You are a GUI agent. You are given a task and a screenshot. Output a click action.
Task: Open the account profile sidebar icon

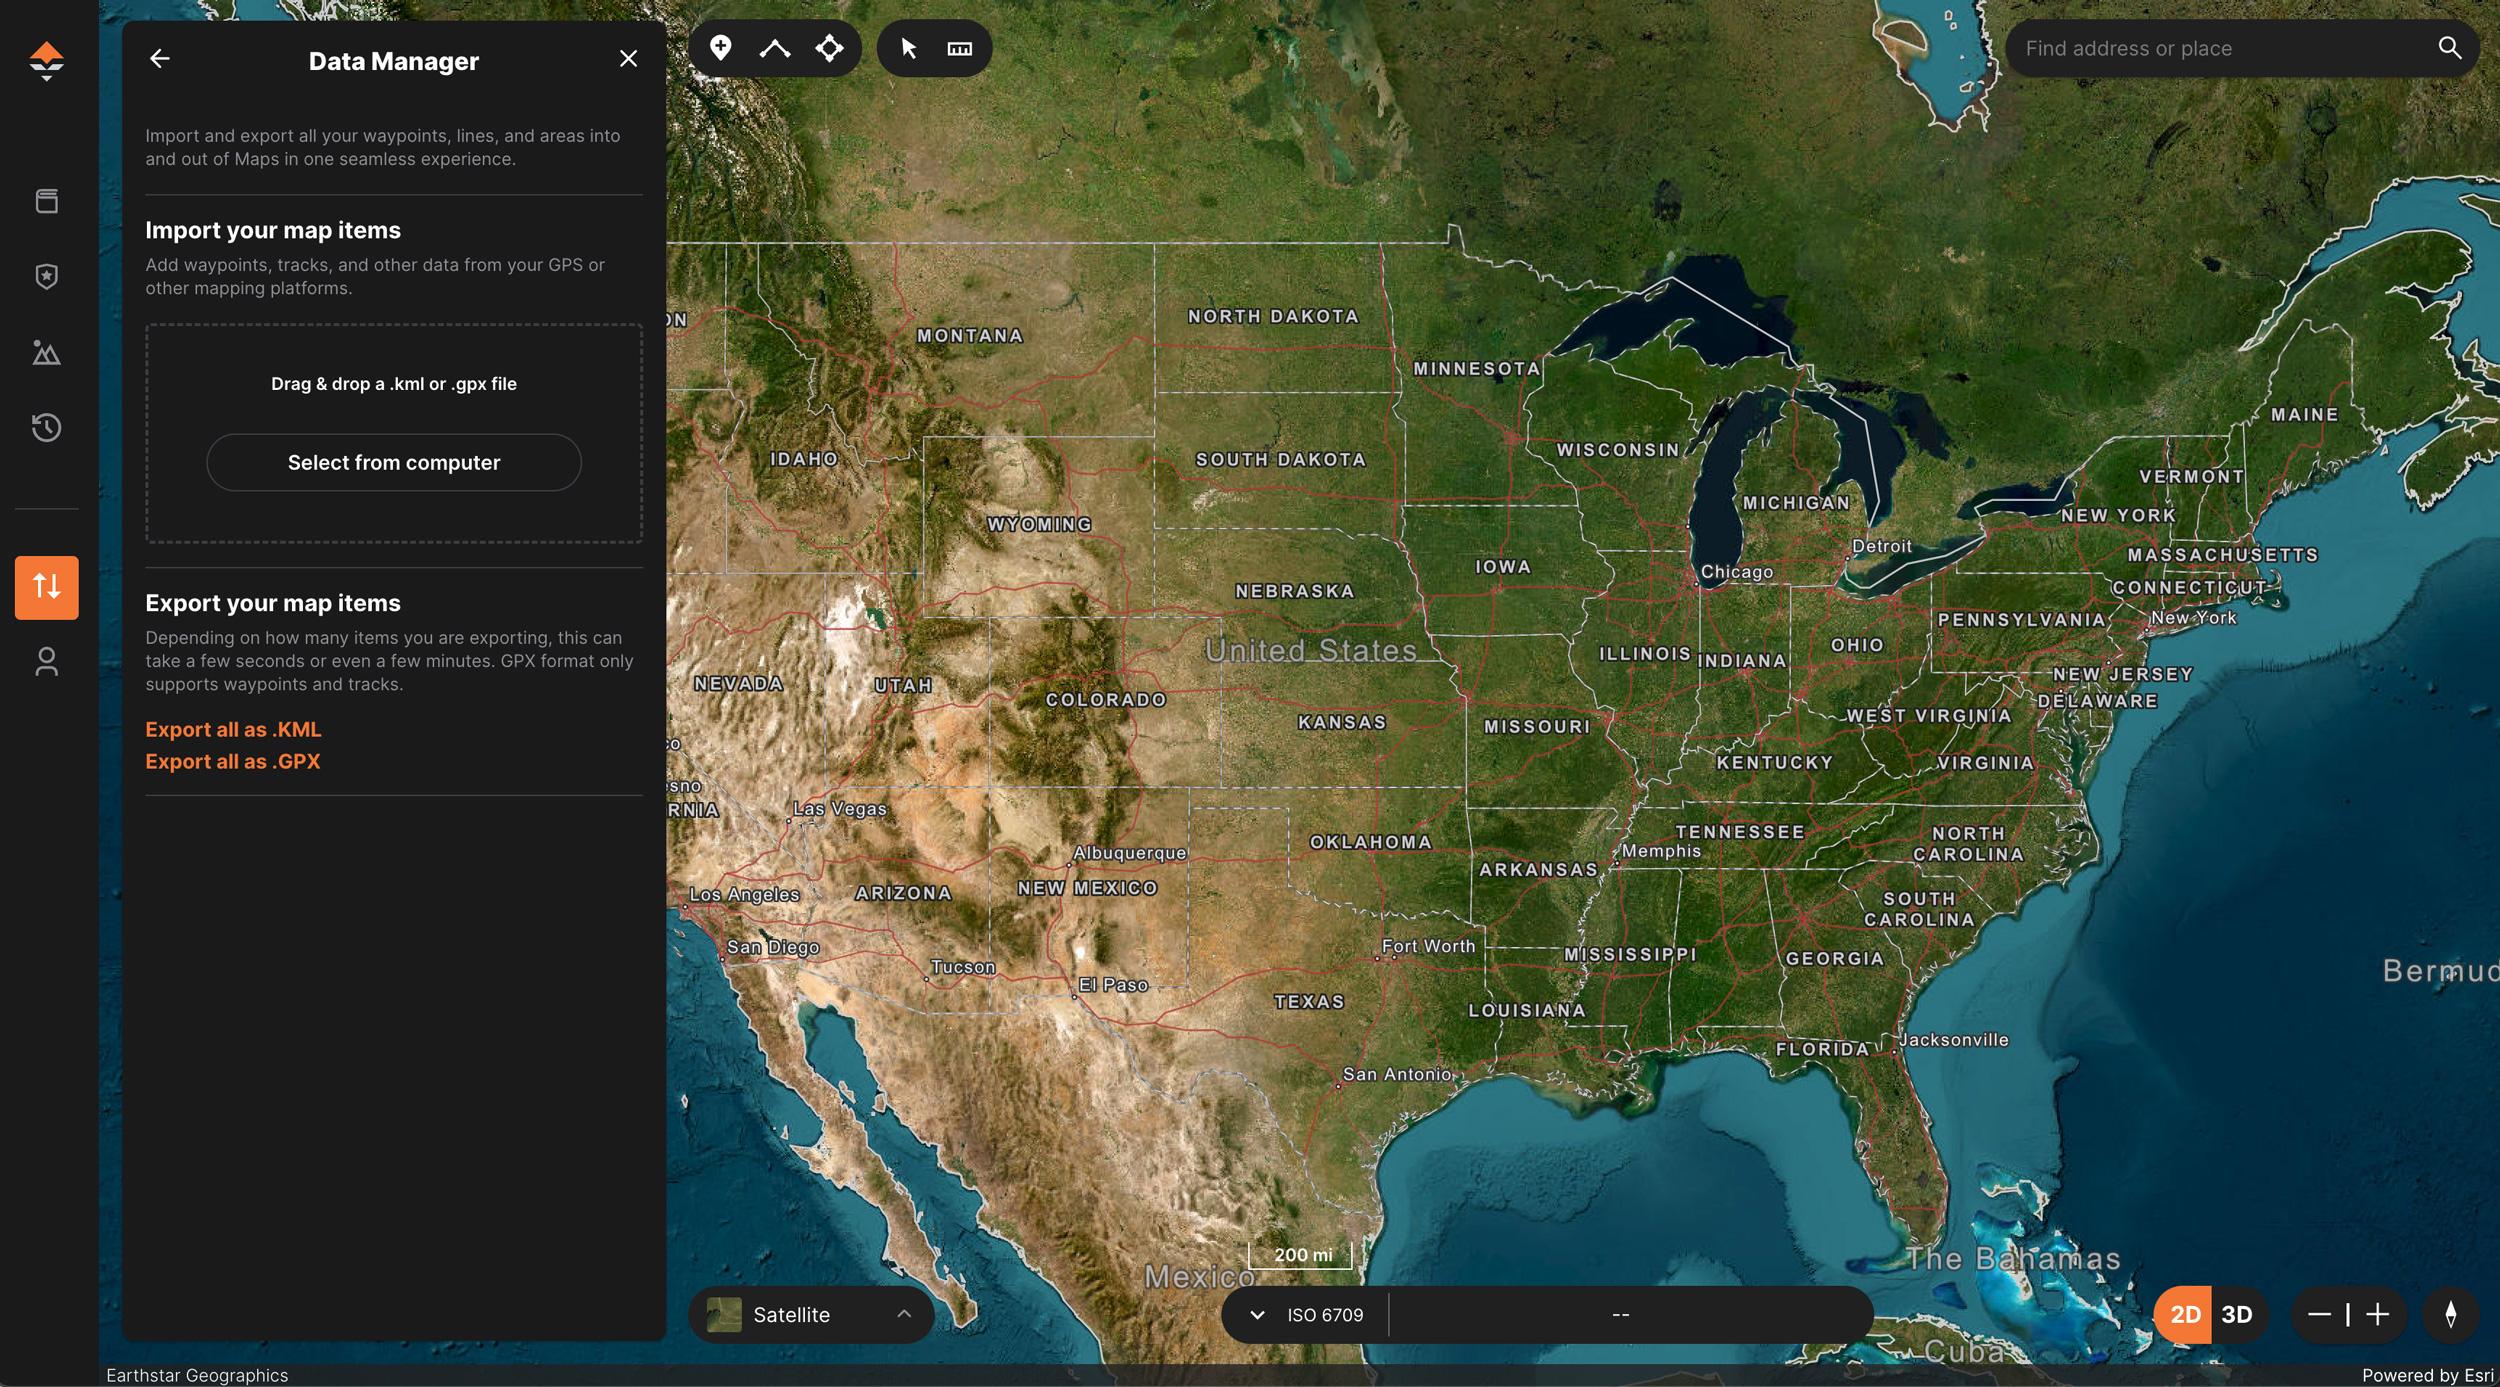coord(46,661)
